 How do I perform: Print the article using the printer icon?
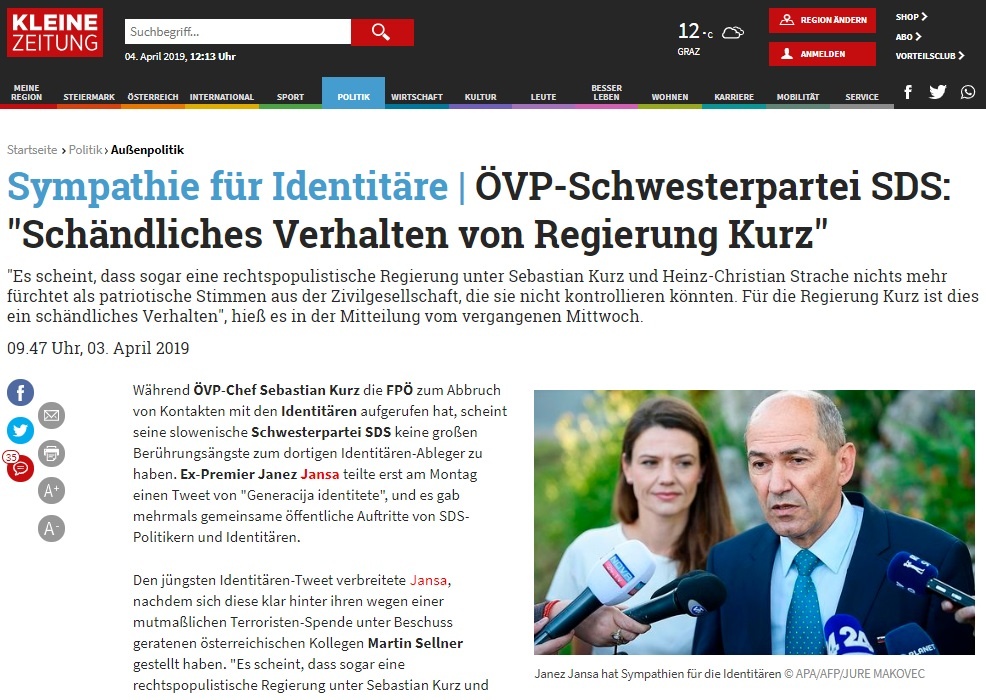(x=52, y=453)
